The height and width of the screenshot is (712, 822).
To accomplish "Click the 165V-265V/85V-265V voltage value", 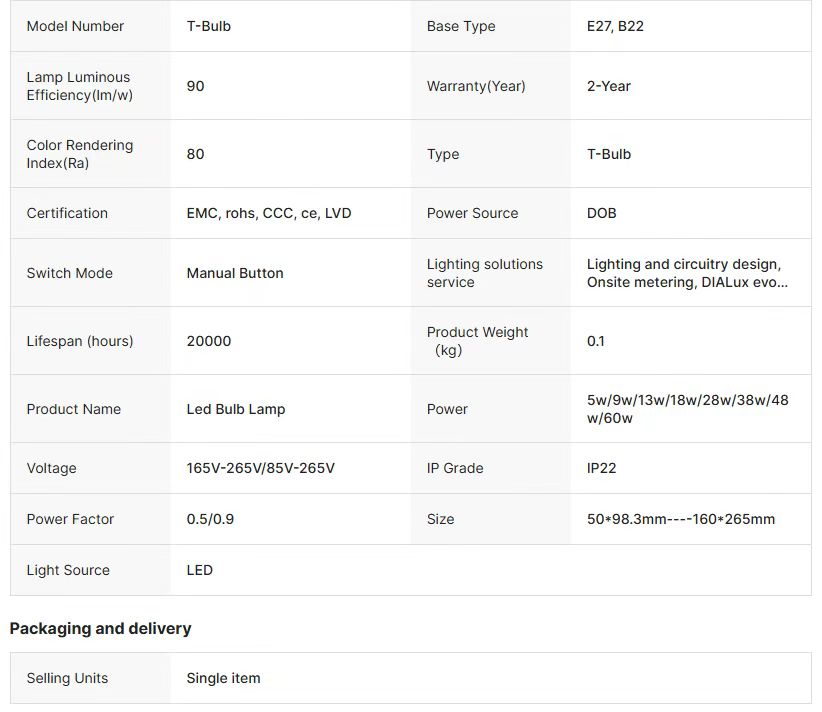I will 260,468.
